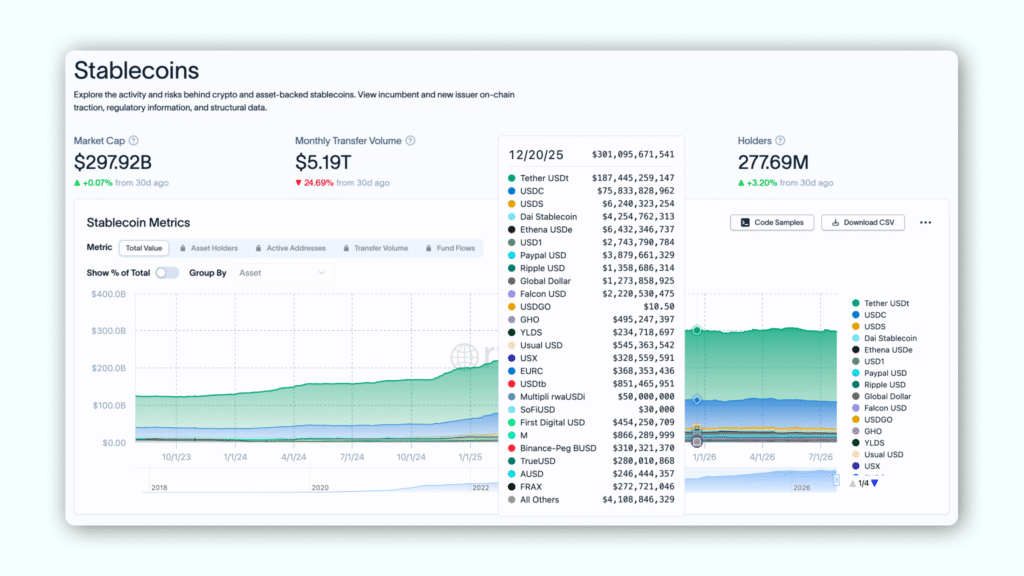
Task: Select the Total Value metric tab
Action: [x=144, y=248]
